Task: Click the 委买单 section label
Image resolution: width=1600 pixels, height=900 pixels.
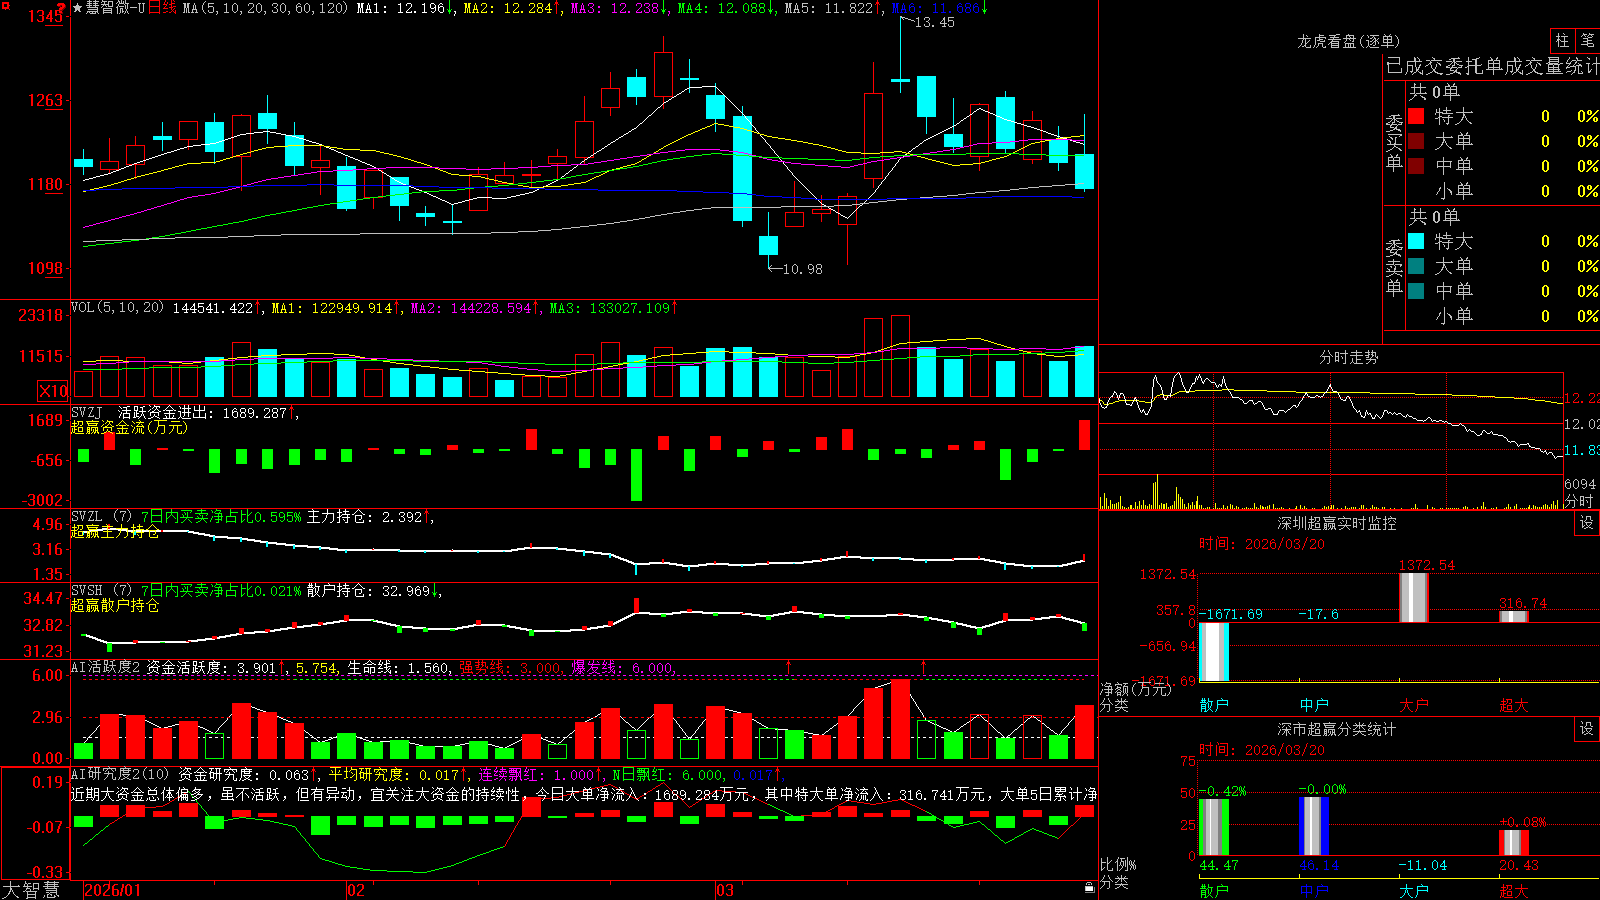Action: [1395, 142]
